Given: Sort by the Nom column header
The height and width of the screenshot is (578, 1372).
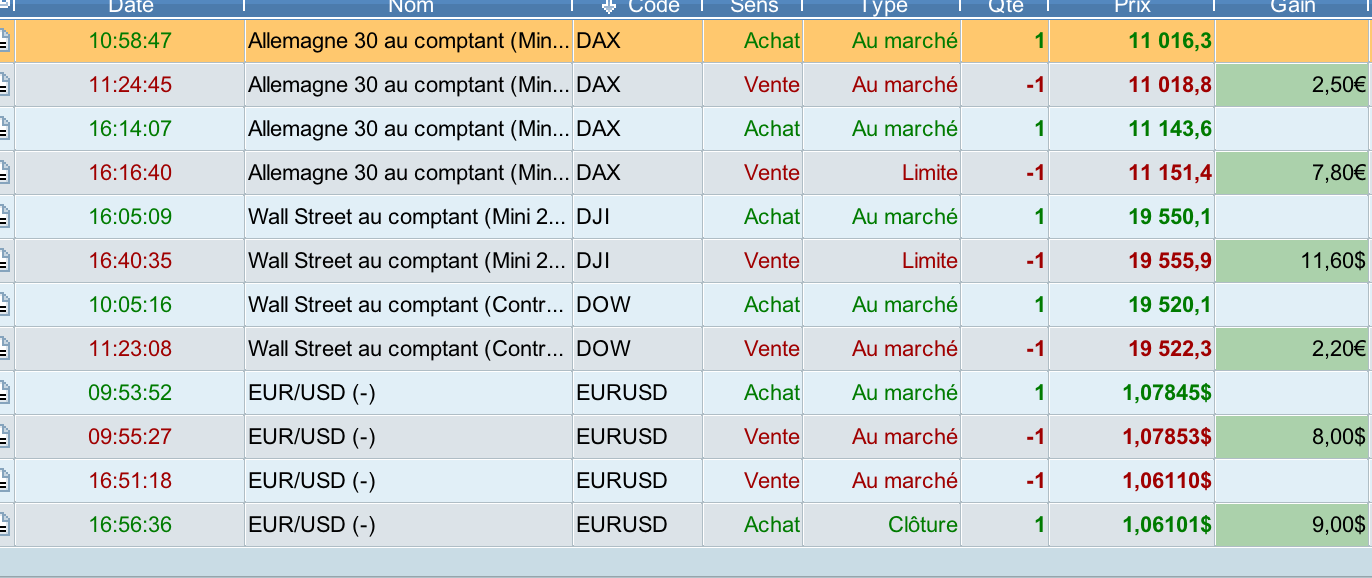Looking at the screenshot, I should (409, 7).
